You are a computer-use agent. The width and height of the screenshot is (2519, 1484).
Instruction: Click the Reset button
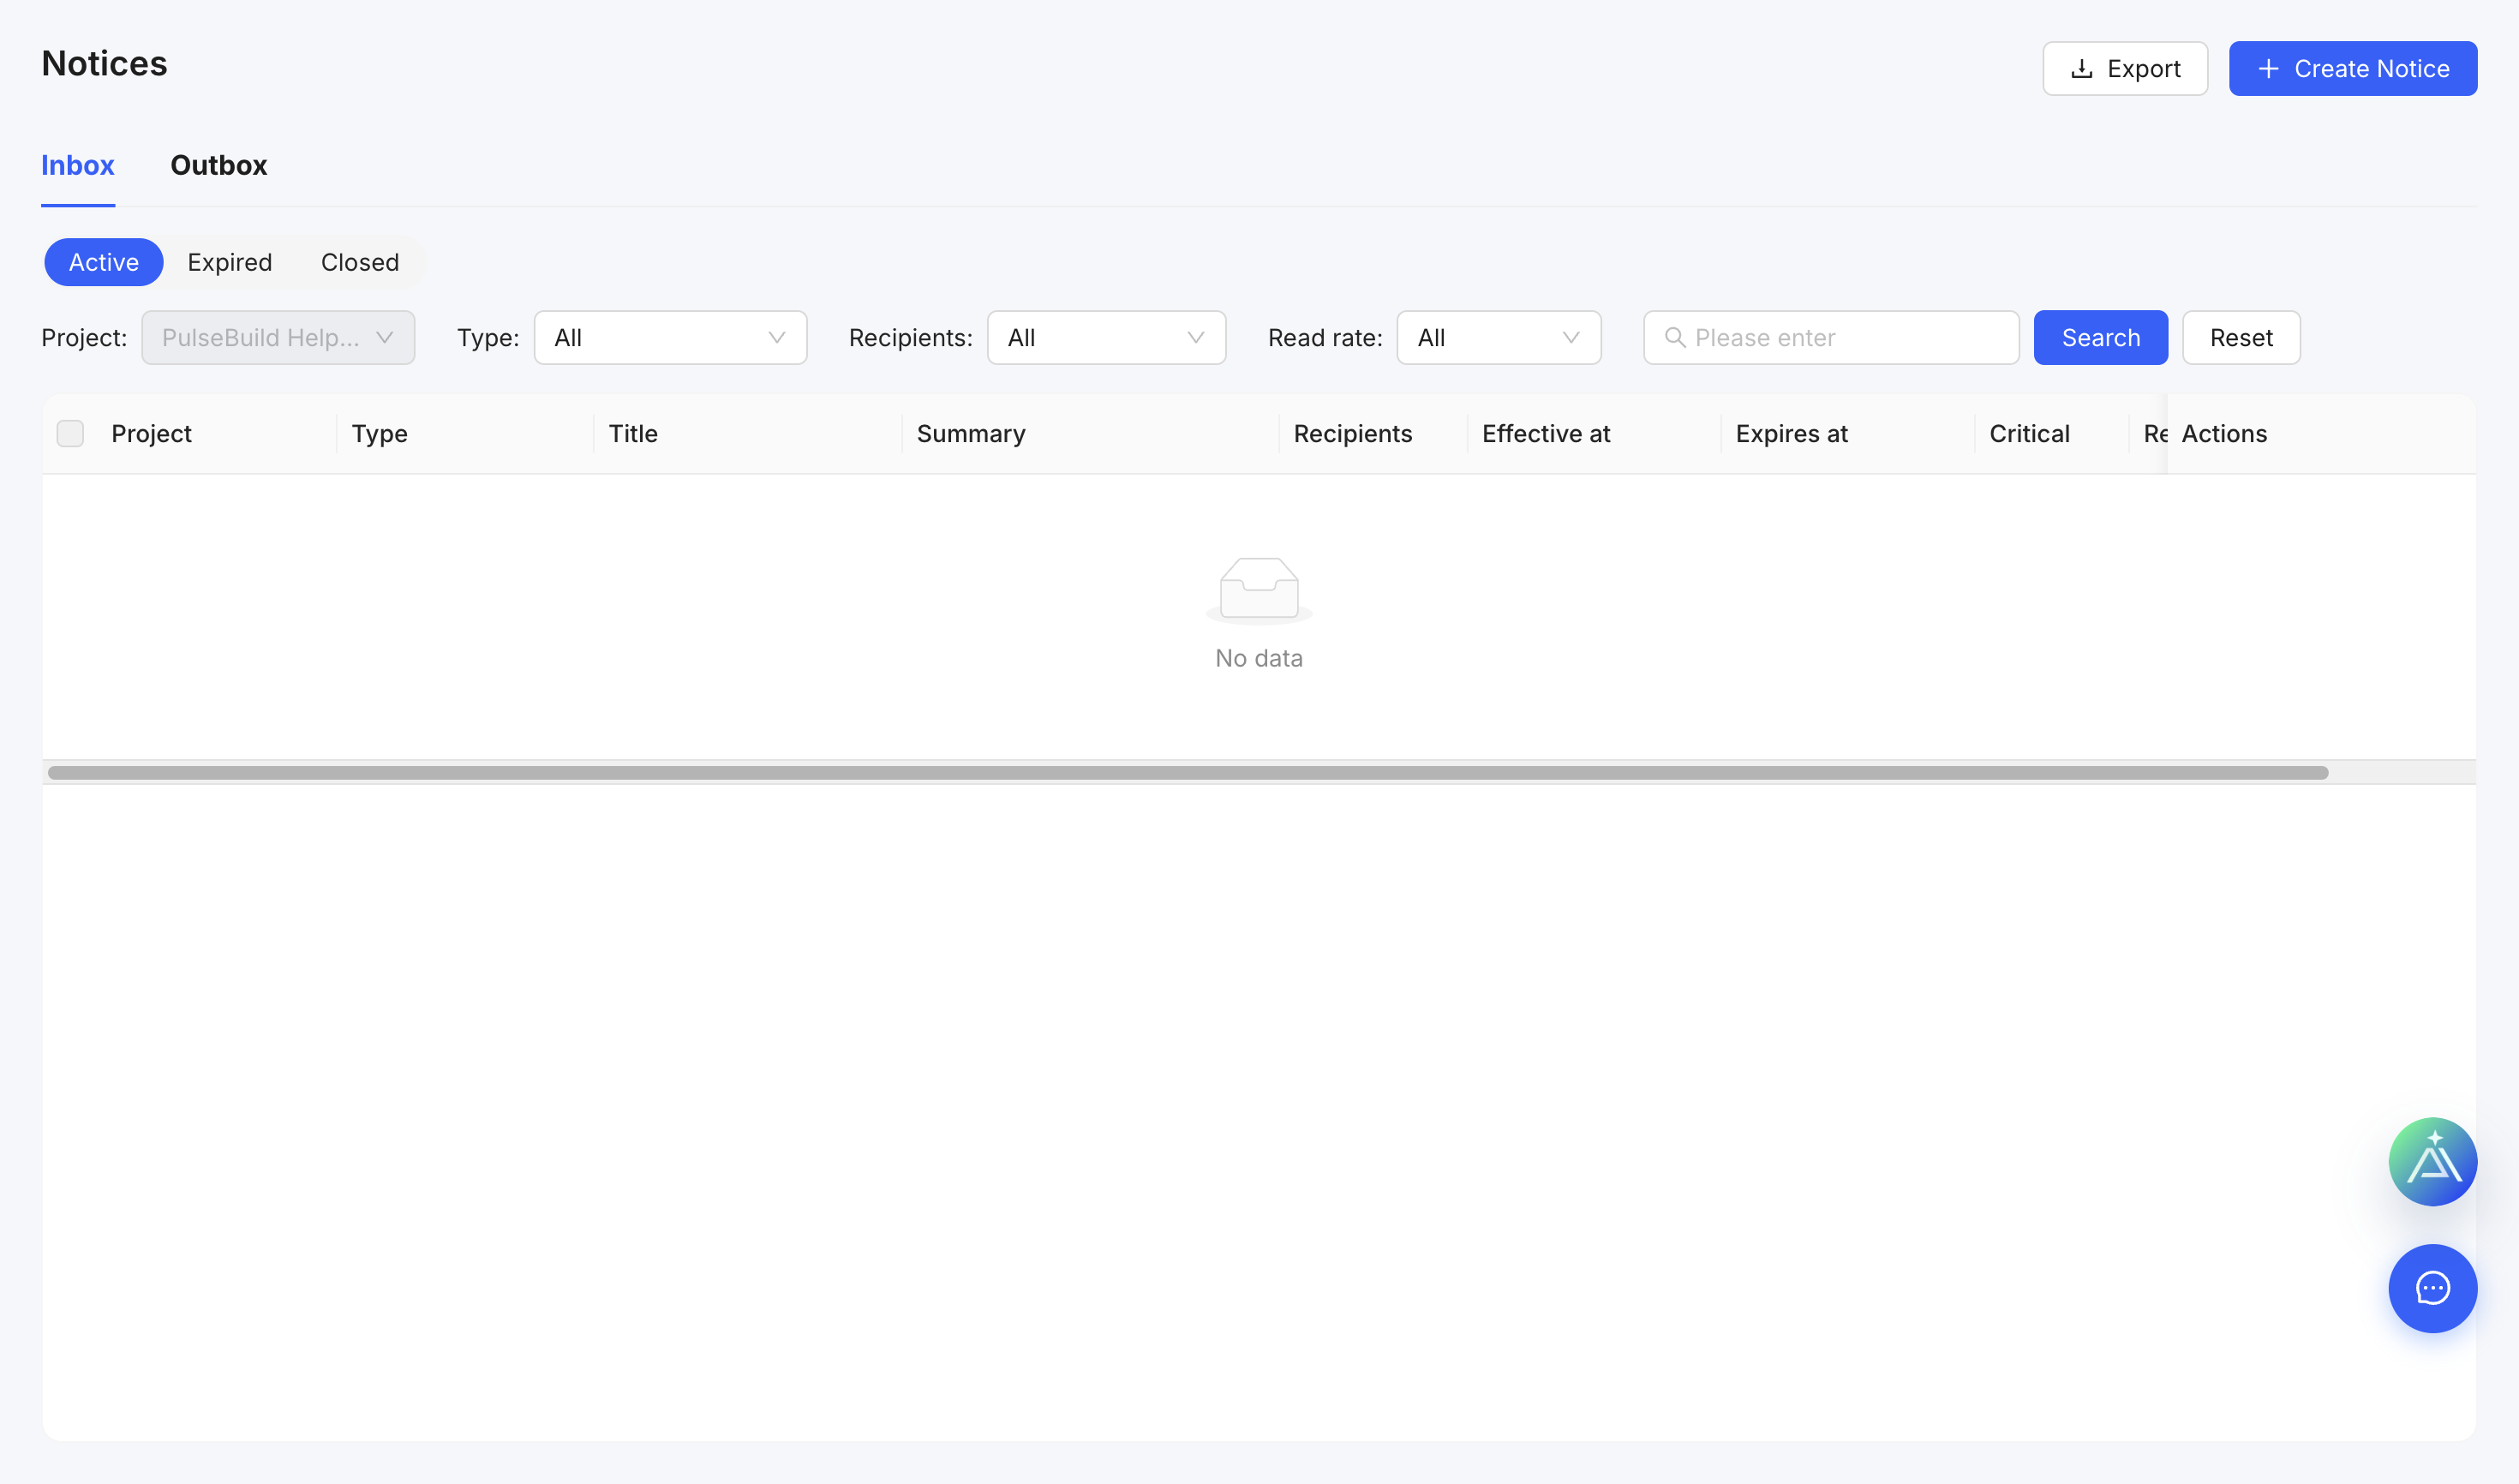coord(2240,338)
